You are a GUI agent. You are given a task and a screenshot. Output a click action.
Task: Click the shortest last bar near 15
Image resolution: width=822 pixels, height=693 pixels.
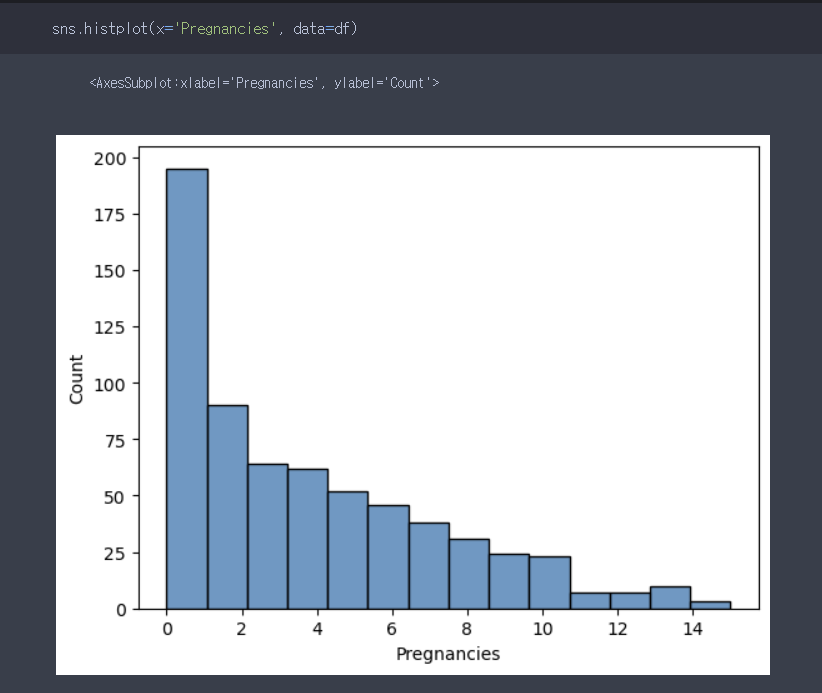click(x=710, y=605)
